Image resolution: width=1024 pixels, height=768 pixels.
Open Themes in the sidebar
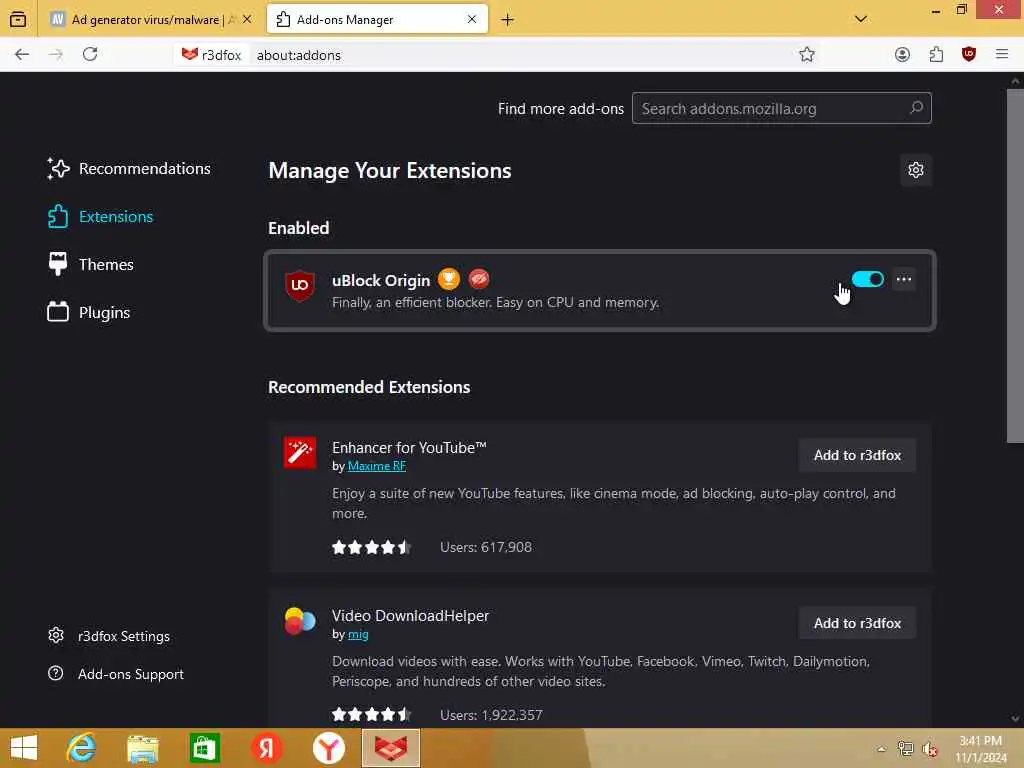pos(91,264)
